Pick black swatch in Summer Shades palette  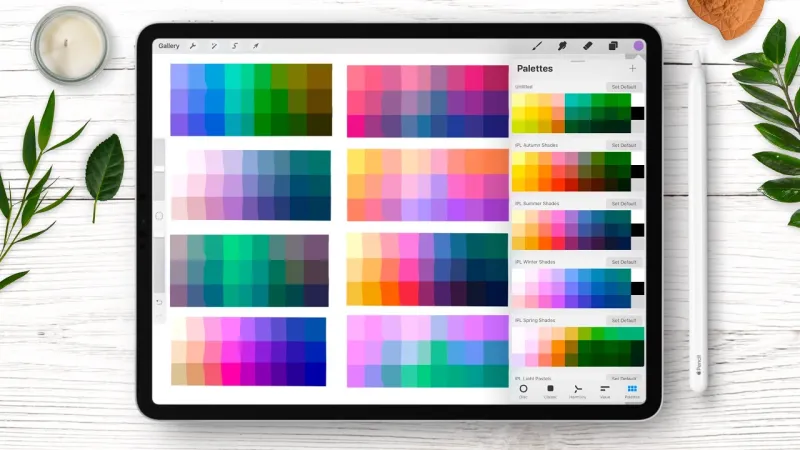coord(637,230)
